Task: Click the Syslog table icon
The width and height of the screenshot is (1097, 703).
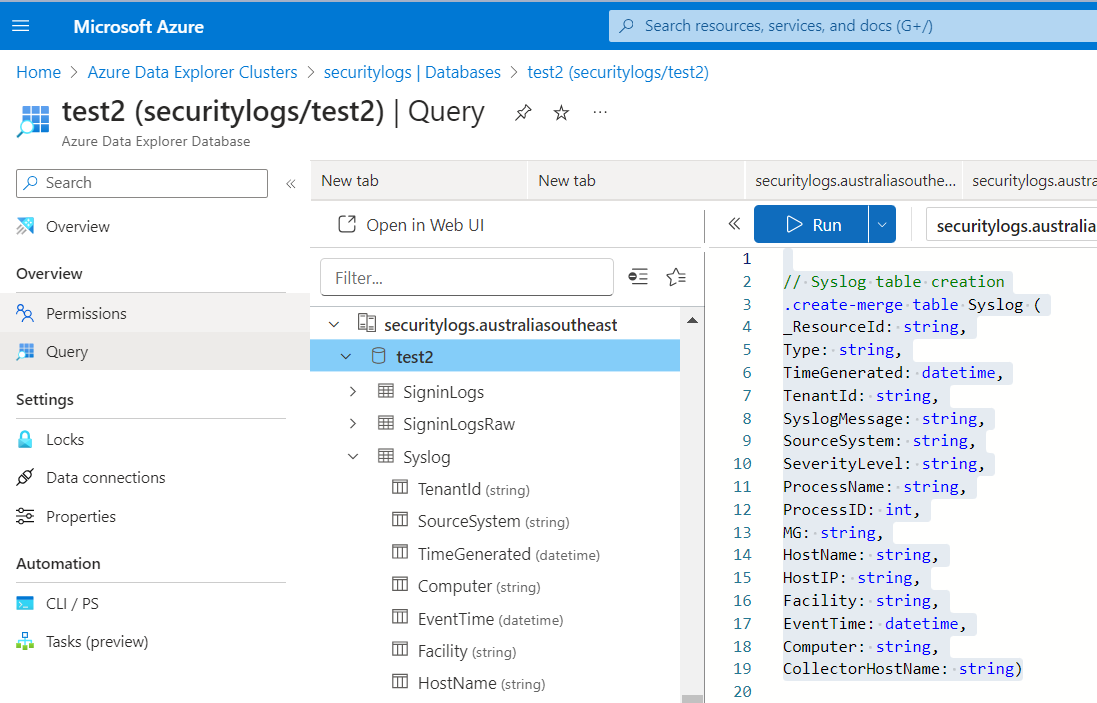Action: [385, 456]
